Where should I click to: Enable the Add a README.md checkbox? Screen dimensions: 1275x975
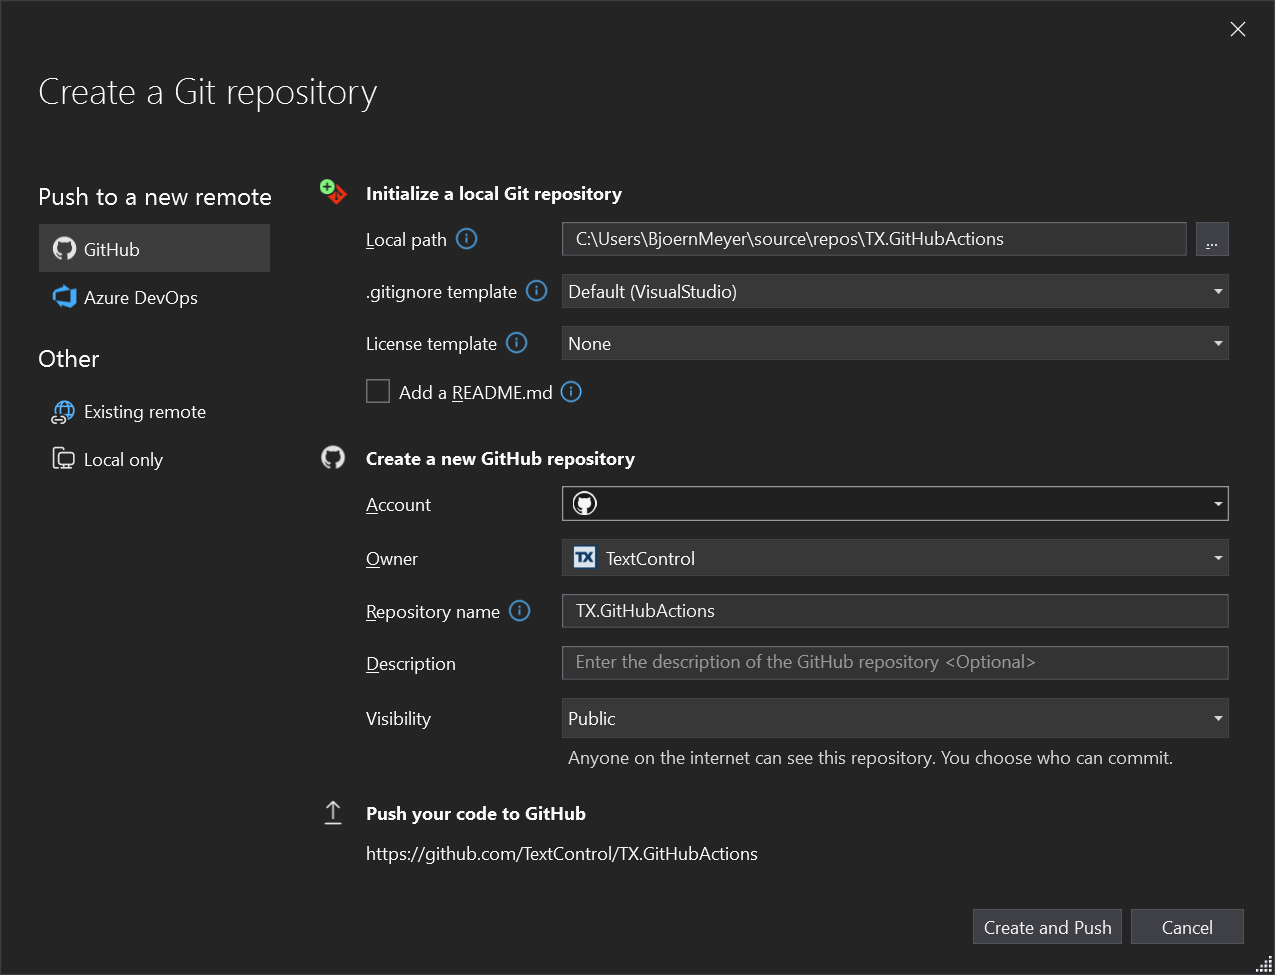(378, 391)
